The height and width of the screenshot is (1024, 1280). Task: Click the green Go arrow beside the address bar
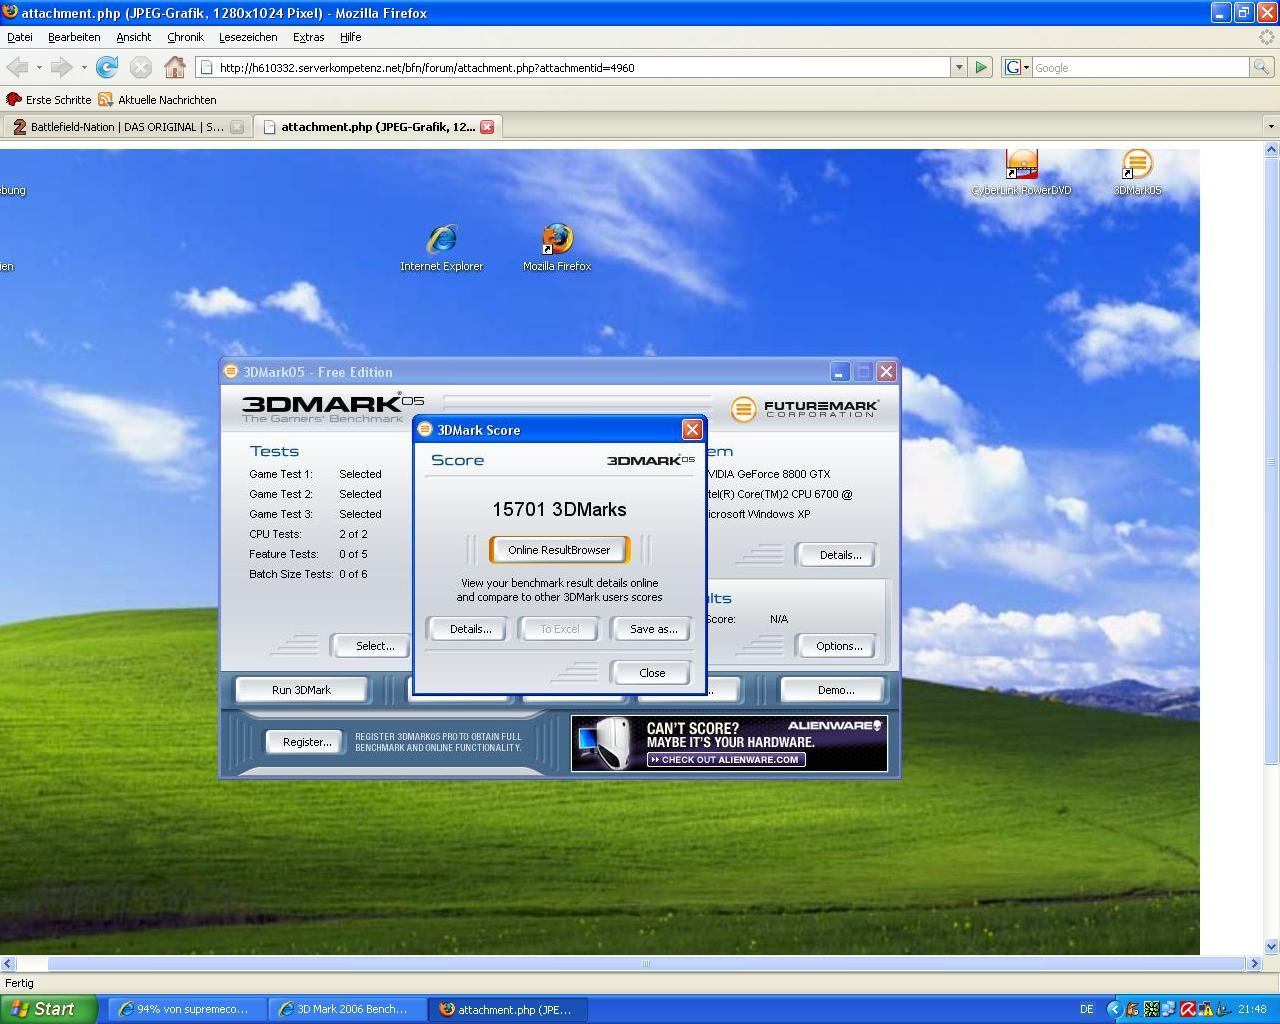point(981,67)
